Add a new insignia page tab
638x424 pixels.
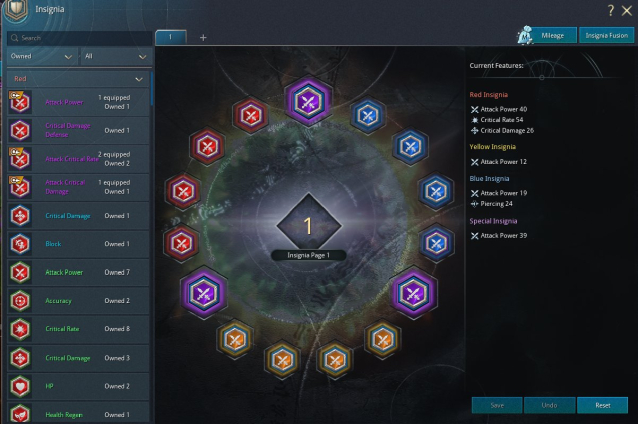pos(203,37)
